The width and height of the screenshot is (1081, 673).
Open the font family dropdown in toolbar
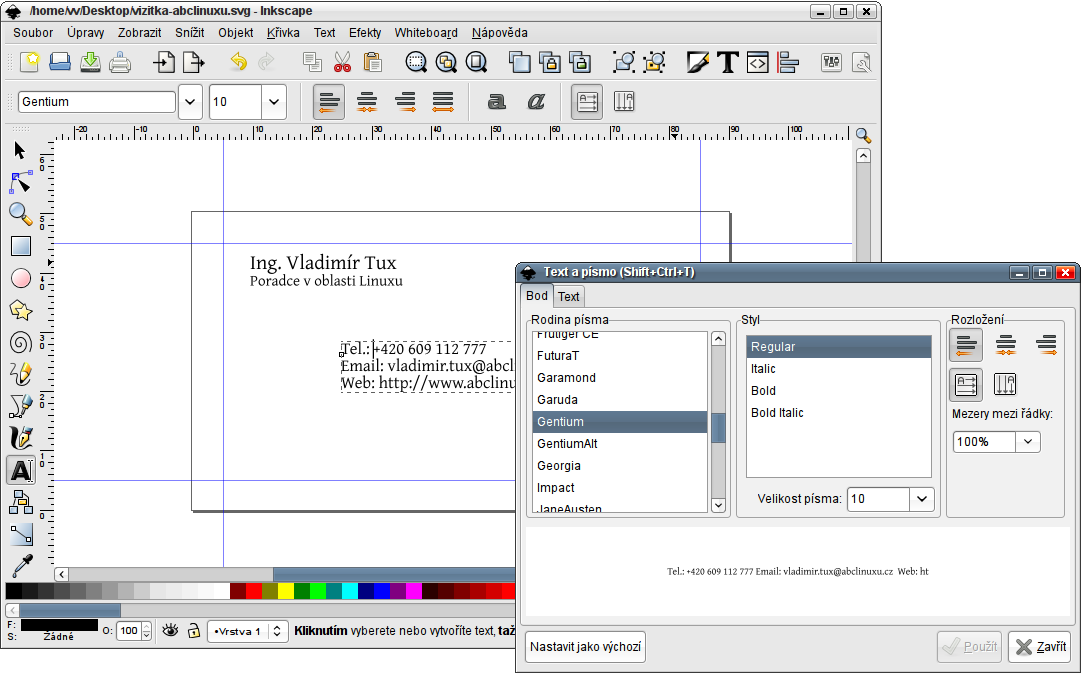[x=190, y=102]
